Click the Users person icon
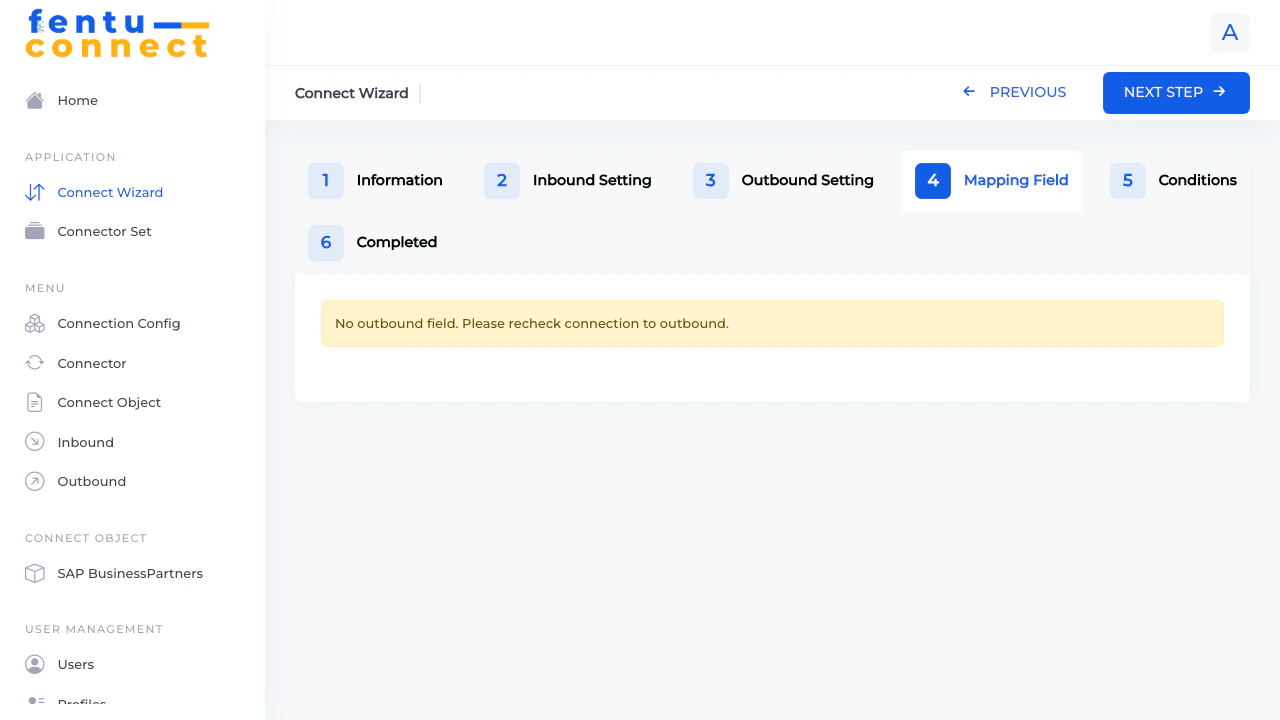The height and width of the screenshot is (720, 1280). coord(35,664)
